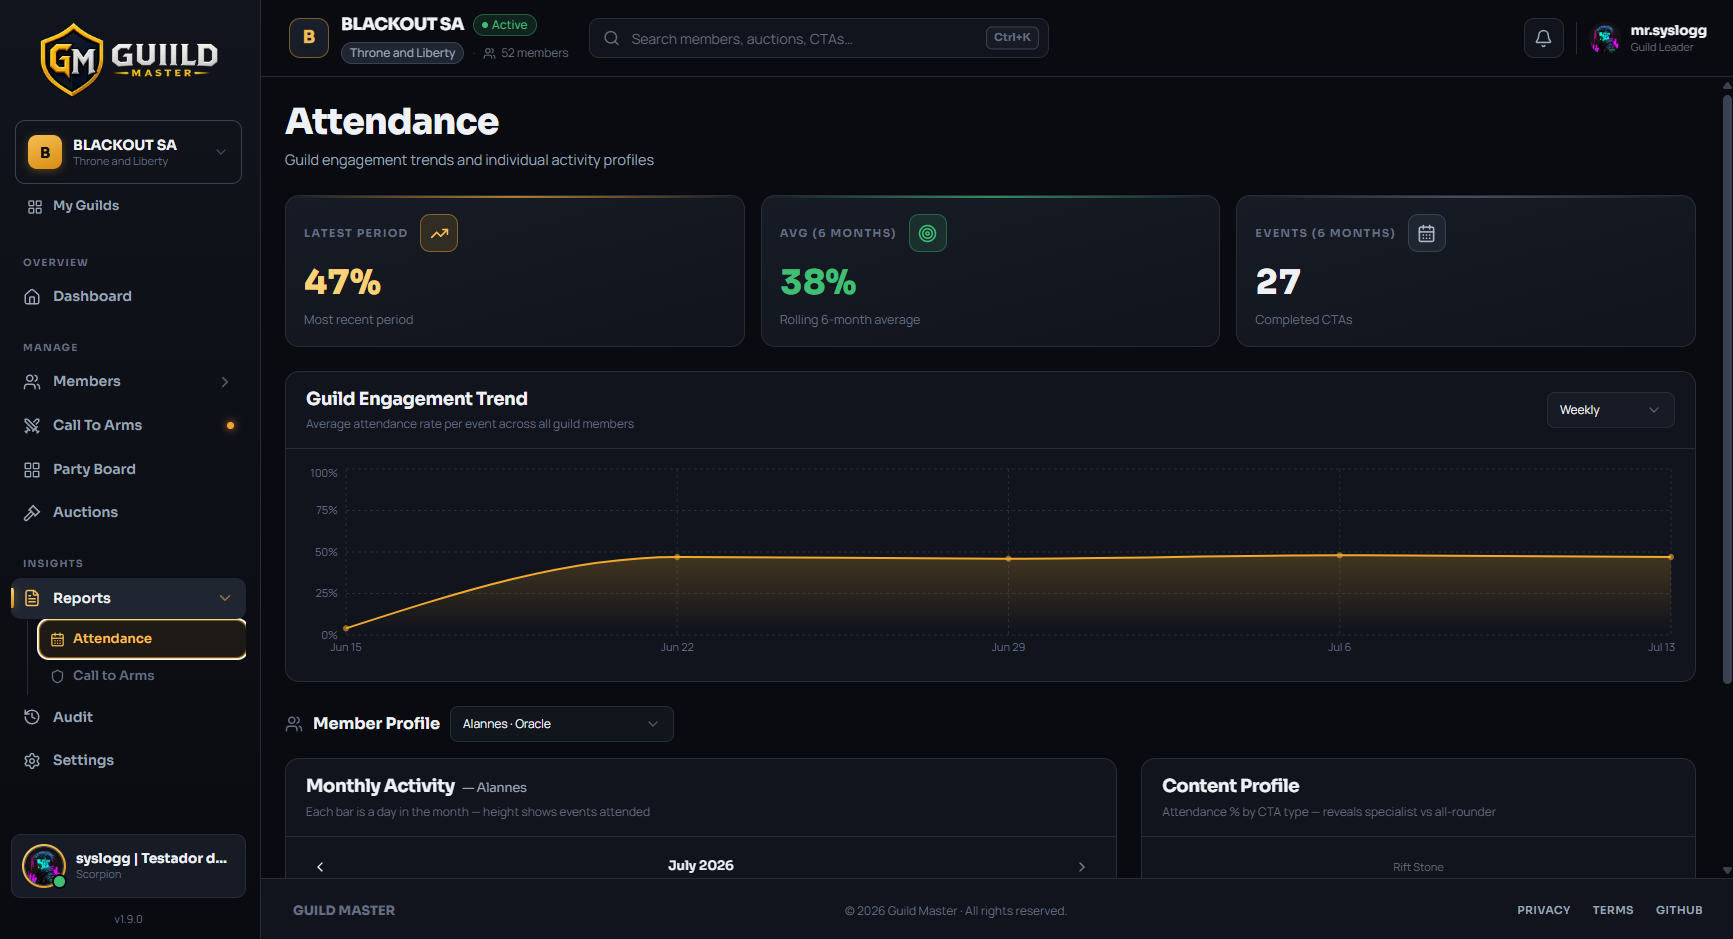Expand the Members submenu chevron
Image resolution: width=1733 pixels, height=939 pixels.
point(225,382)
